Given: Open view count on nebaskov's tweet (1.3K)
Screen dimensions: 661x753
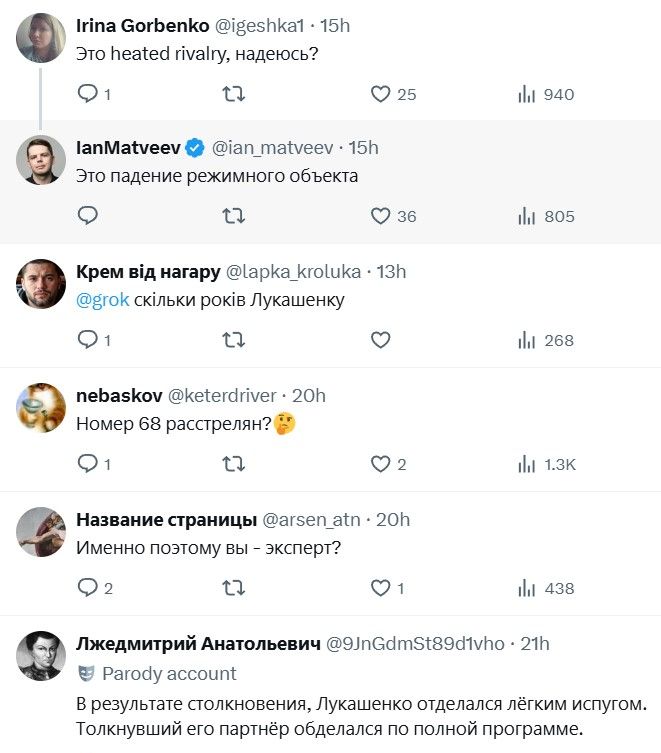Looking at the screenshot, I should pyautogui.click(x=546, y=464).
